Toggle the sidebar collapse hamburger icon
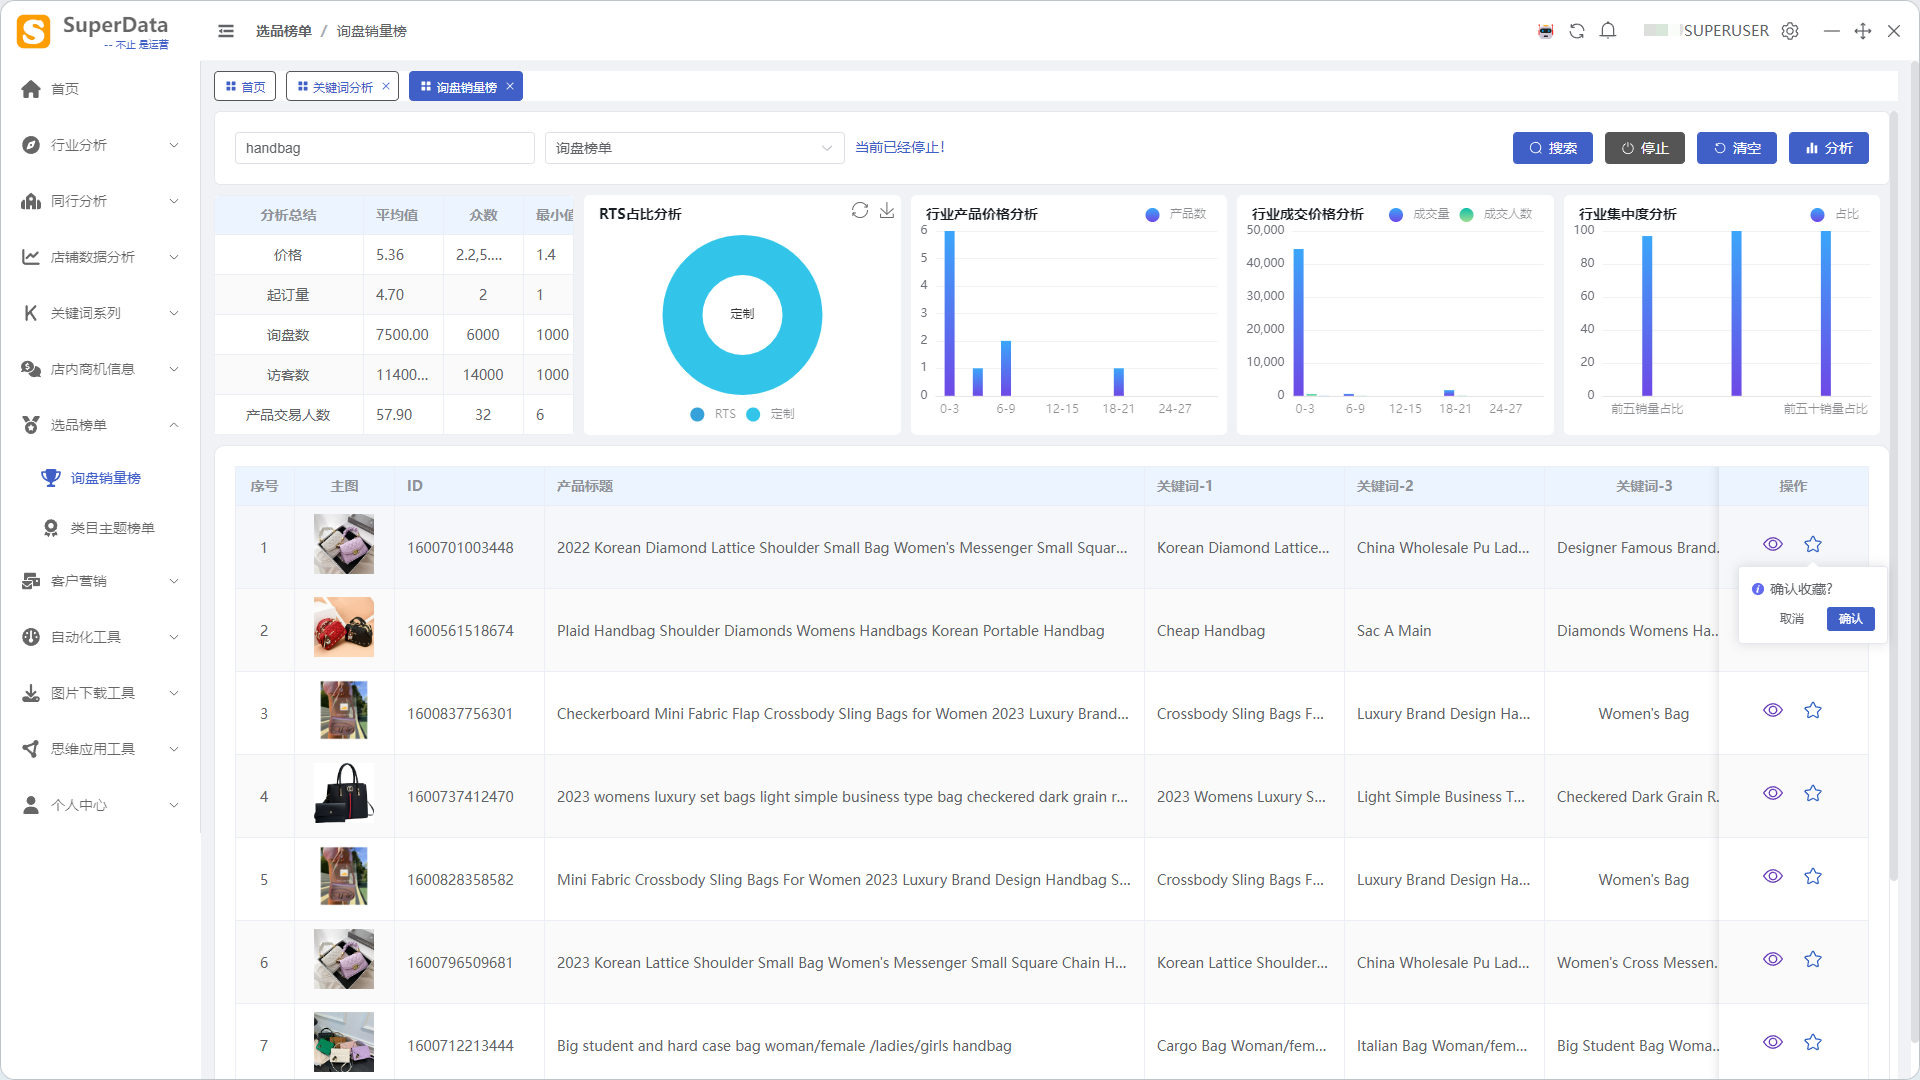The width and height of the screenshot is (1920, 1080). (x=226, y=31)
